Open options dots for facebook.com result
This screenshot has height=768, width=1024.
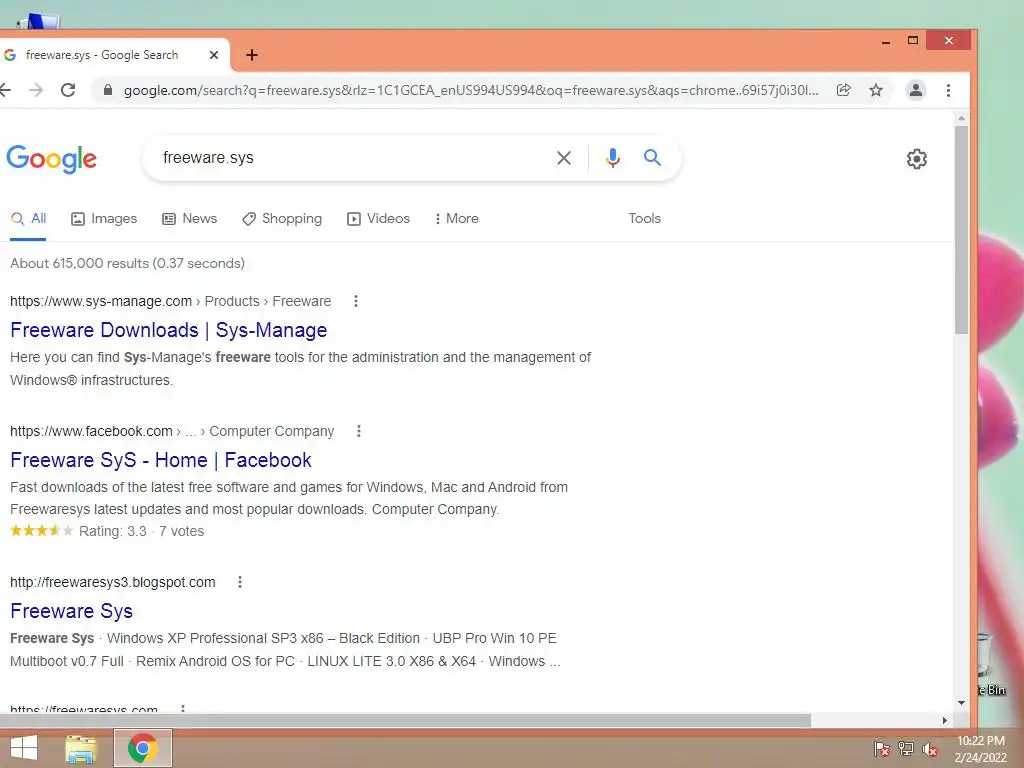click(359, 431)
